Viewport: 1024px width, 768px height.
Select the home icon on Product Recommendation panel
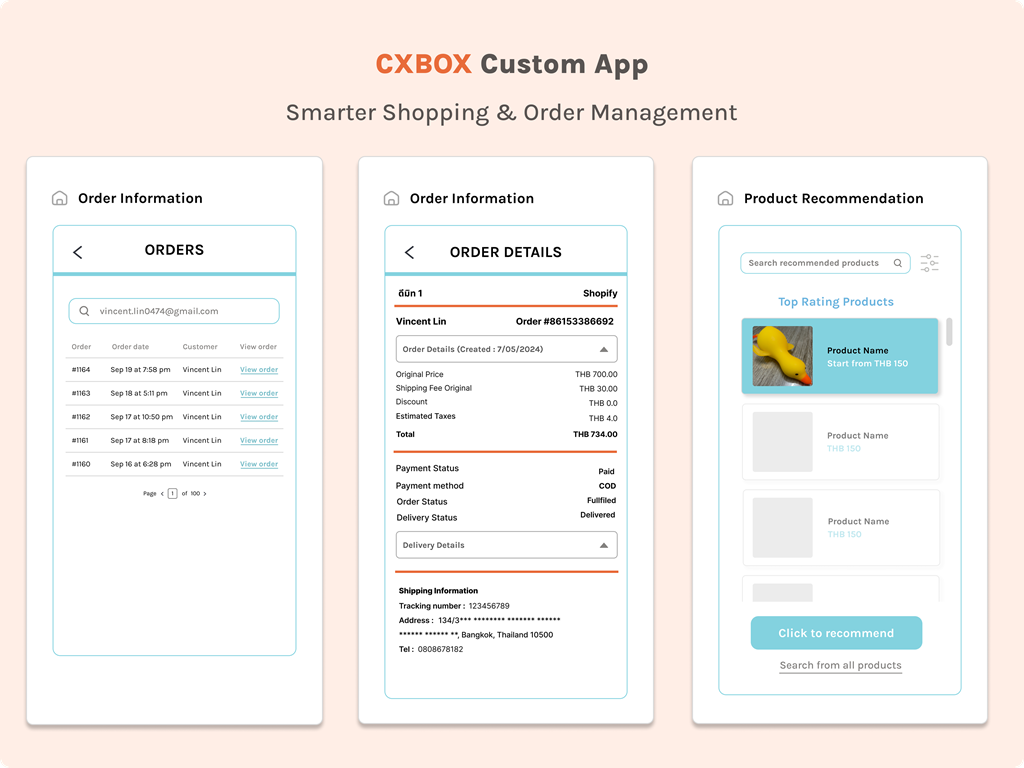tap(723, 198)
